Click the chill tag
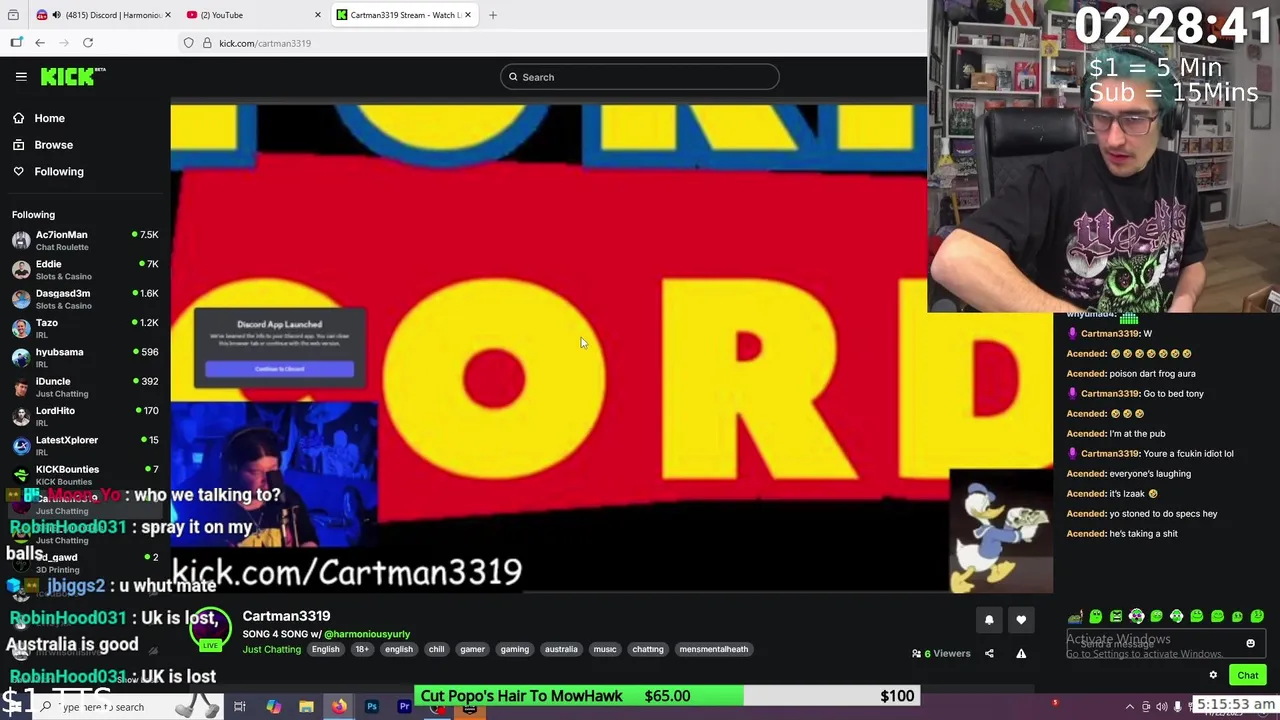The width and height of the screenshot is (1280, 720). point(436,650)
